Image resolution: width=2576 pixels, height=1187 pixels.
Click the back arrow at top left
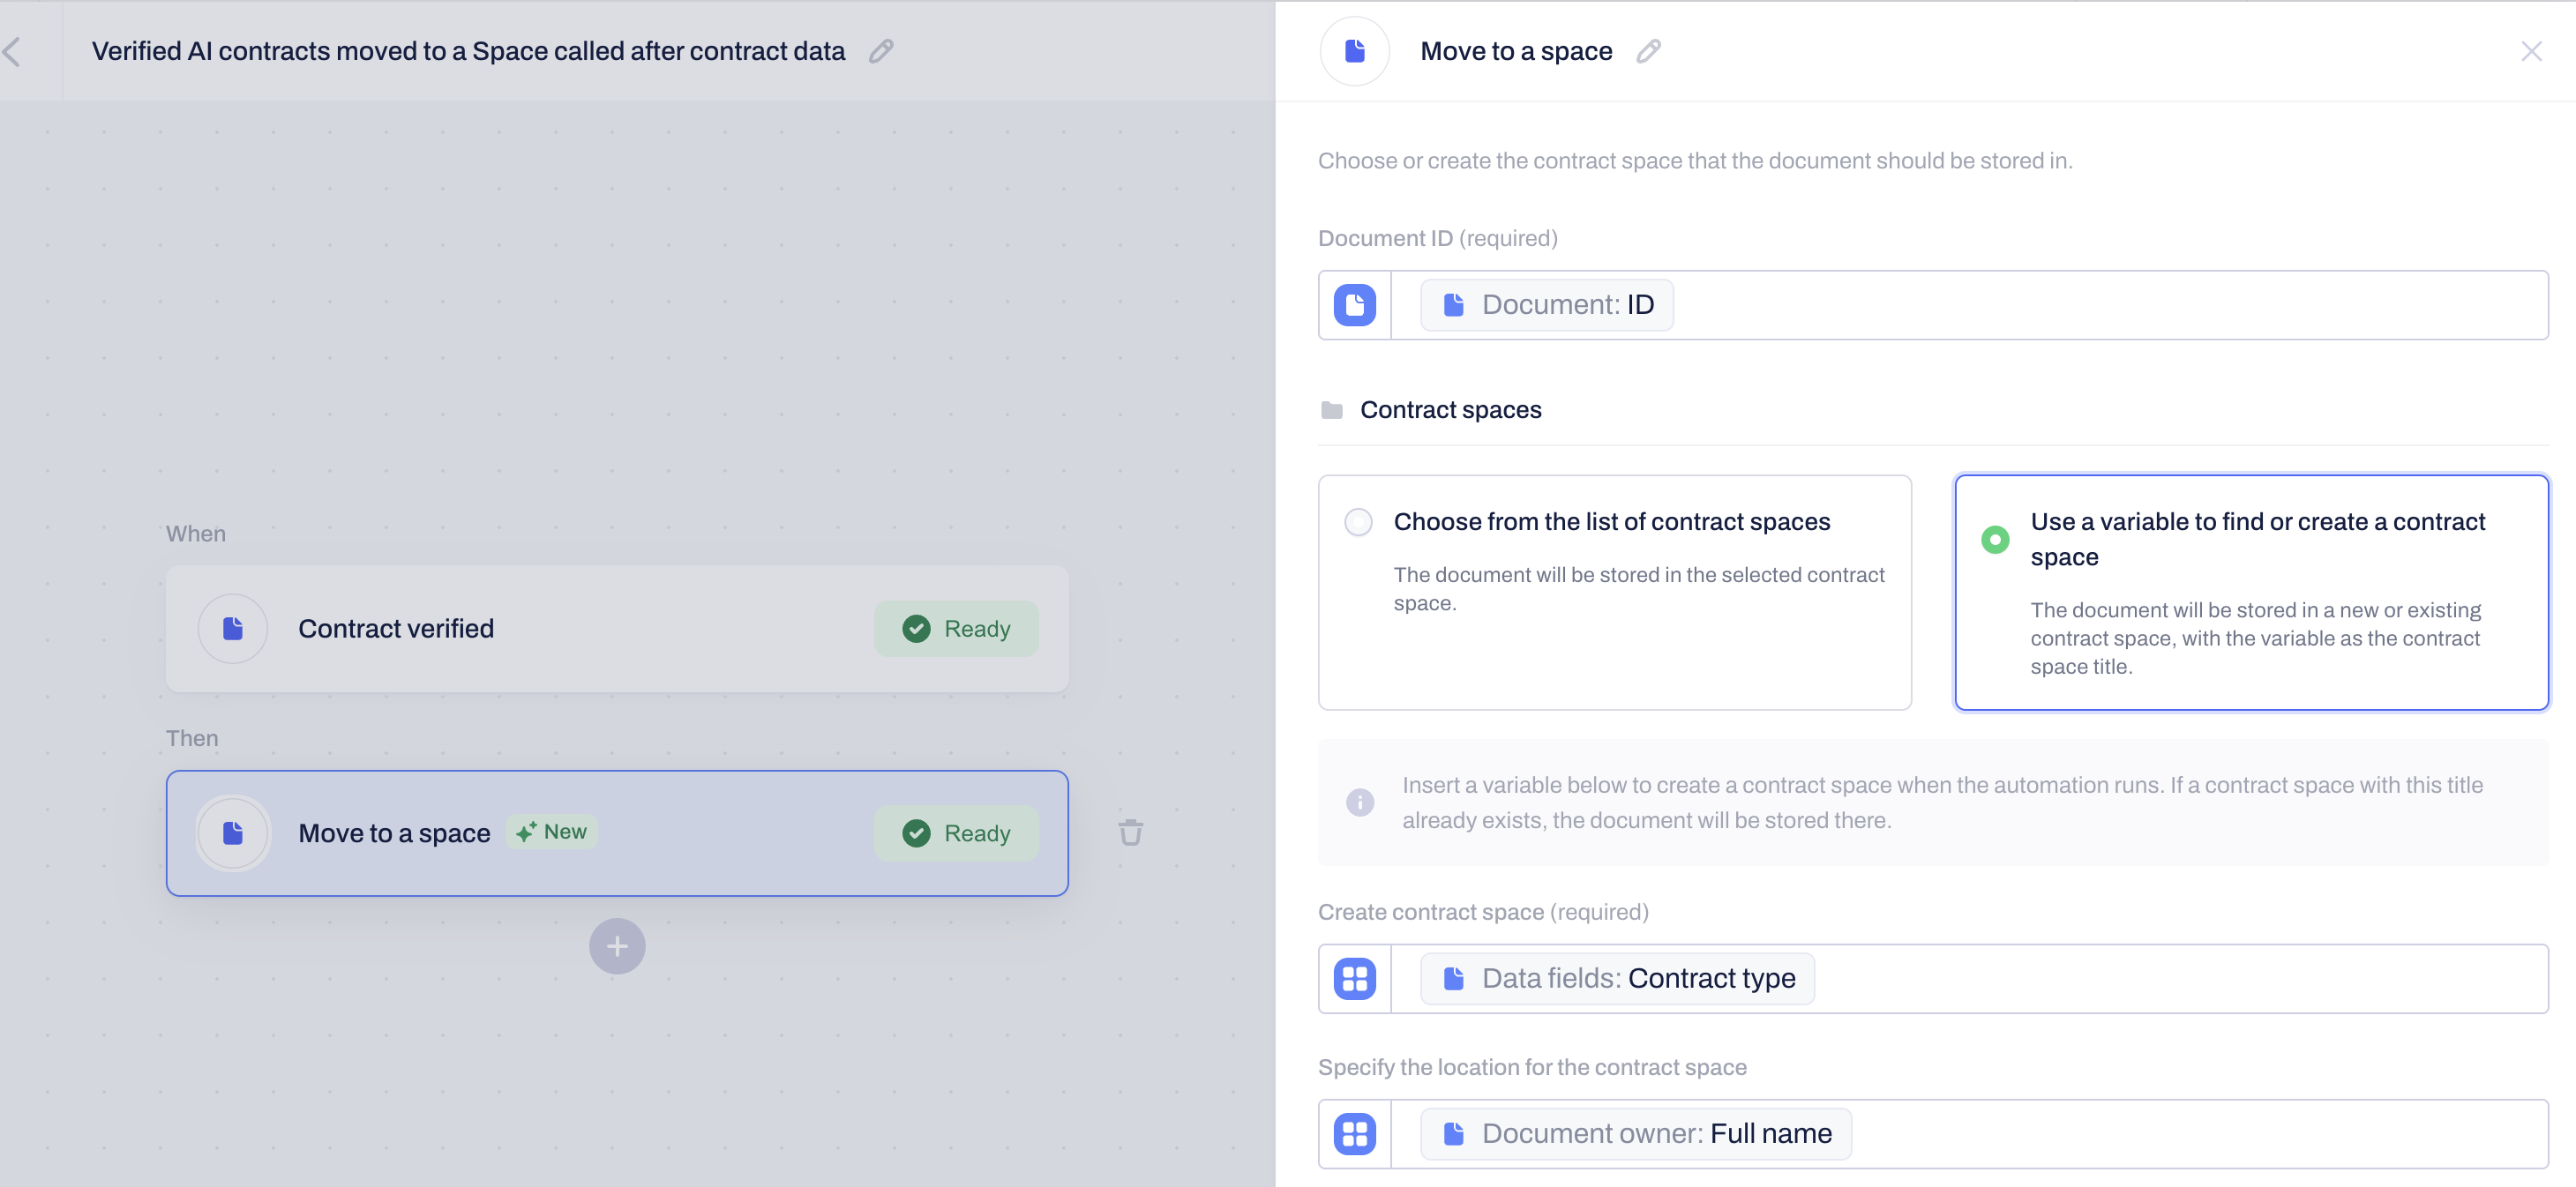tap(12, 51)
